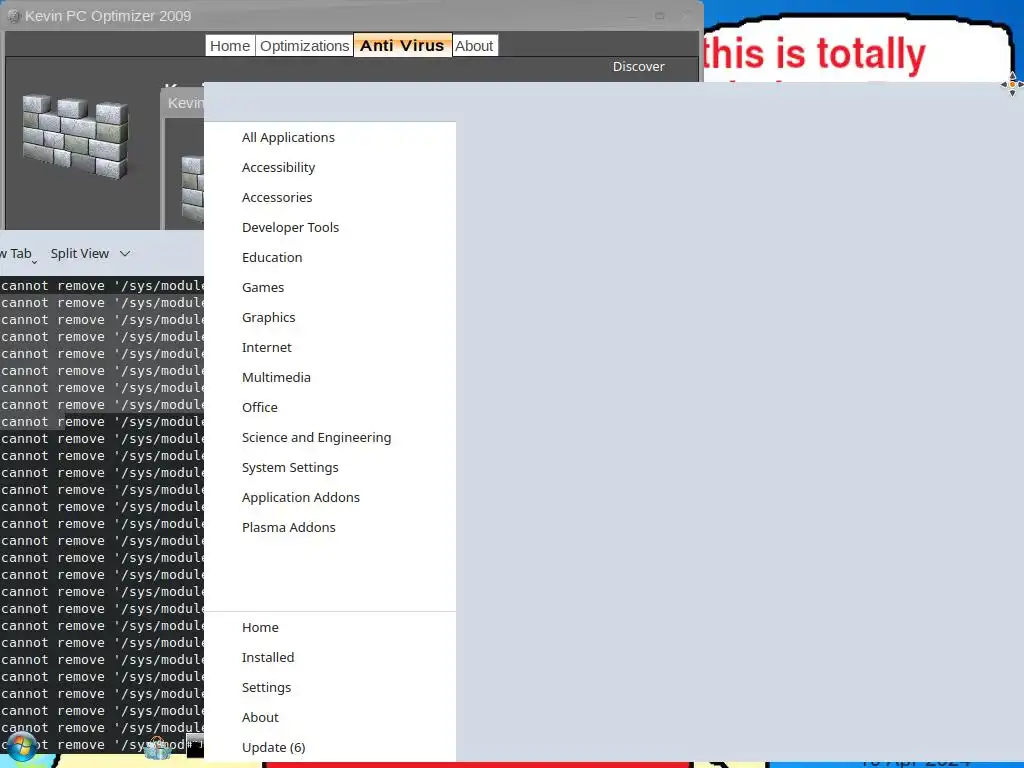Open the System Settings category

click(330, 468)
